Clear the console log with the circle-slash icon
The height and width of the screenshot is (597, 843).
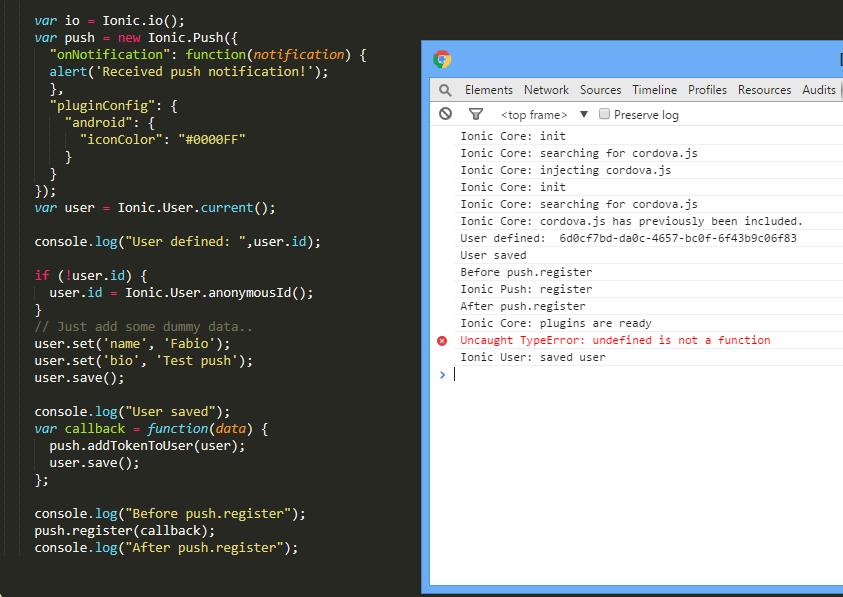click(445, 114)
